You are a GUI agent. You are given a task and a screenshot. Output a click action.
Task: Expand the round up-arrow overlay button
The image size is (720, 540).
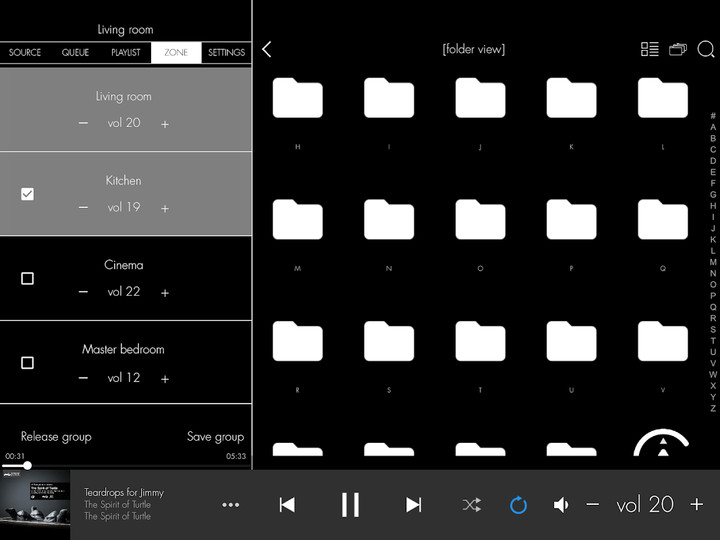(661, 449)
